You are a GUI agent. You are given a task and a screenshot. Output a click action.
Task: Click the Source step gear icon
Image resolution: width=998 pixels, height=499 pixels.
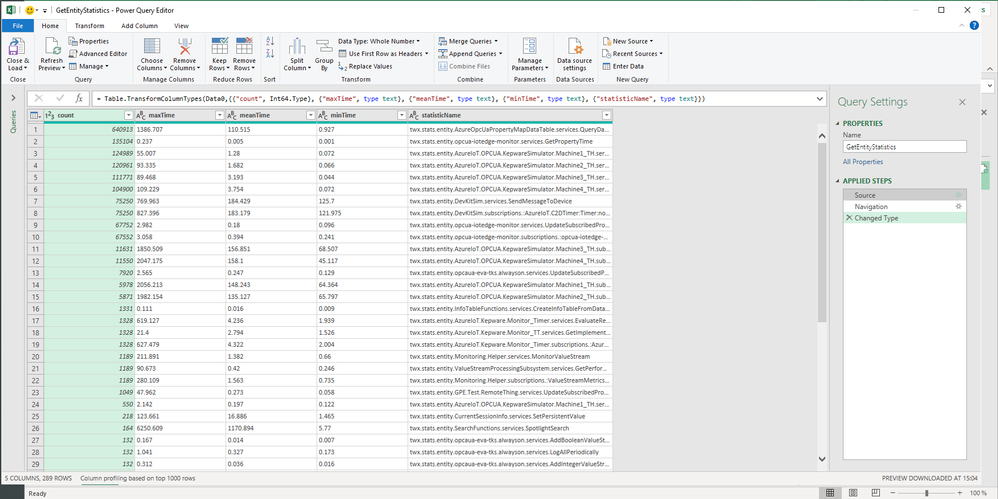[959, 195]
